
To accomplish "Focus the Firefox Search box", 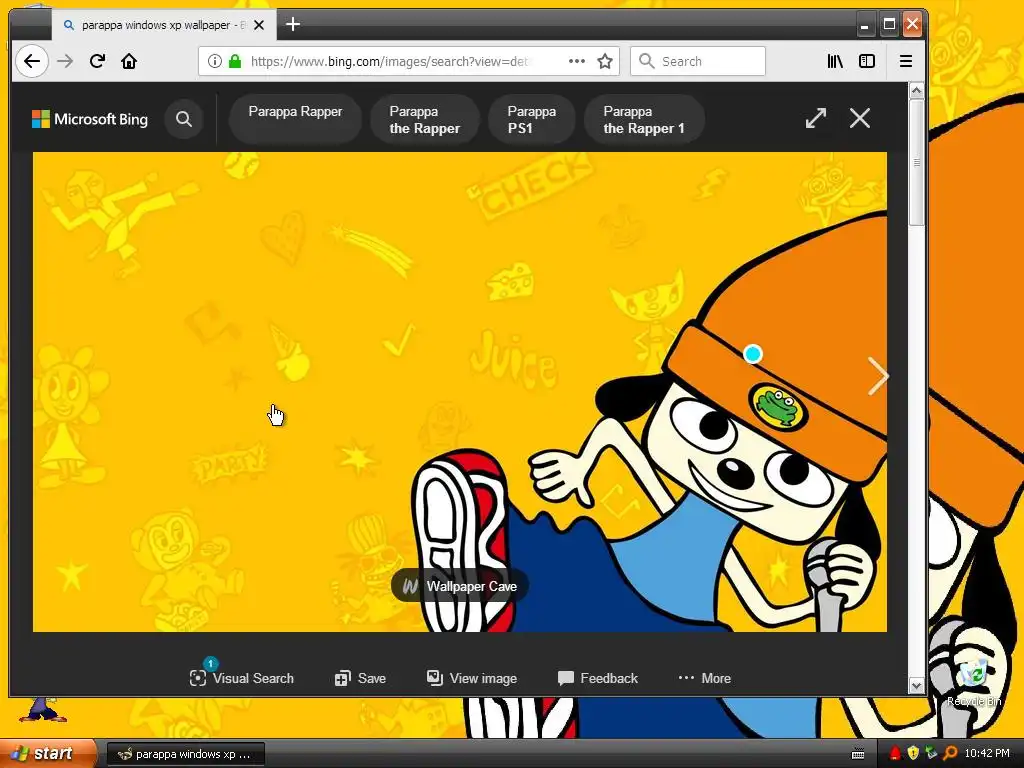I will 697,61.
